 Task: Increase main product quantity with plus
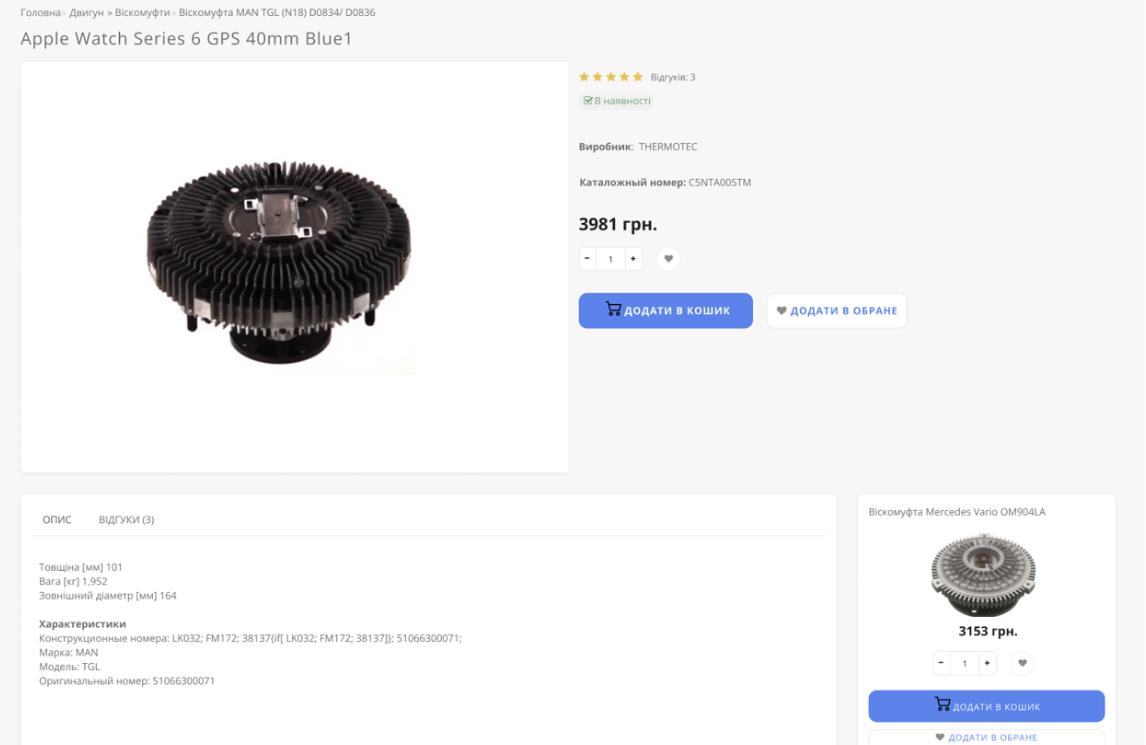tap(632, 259)
